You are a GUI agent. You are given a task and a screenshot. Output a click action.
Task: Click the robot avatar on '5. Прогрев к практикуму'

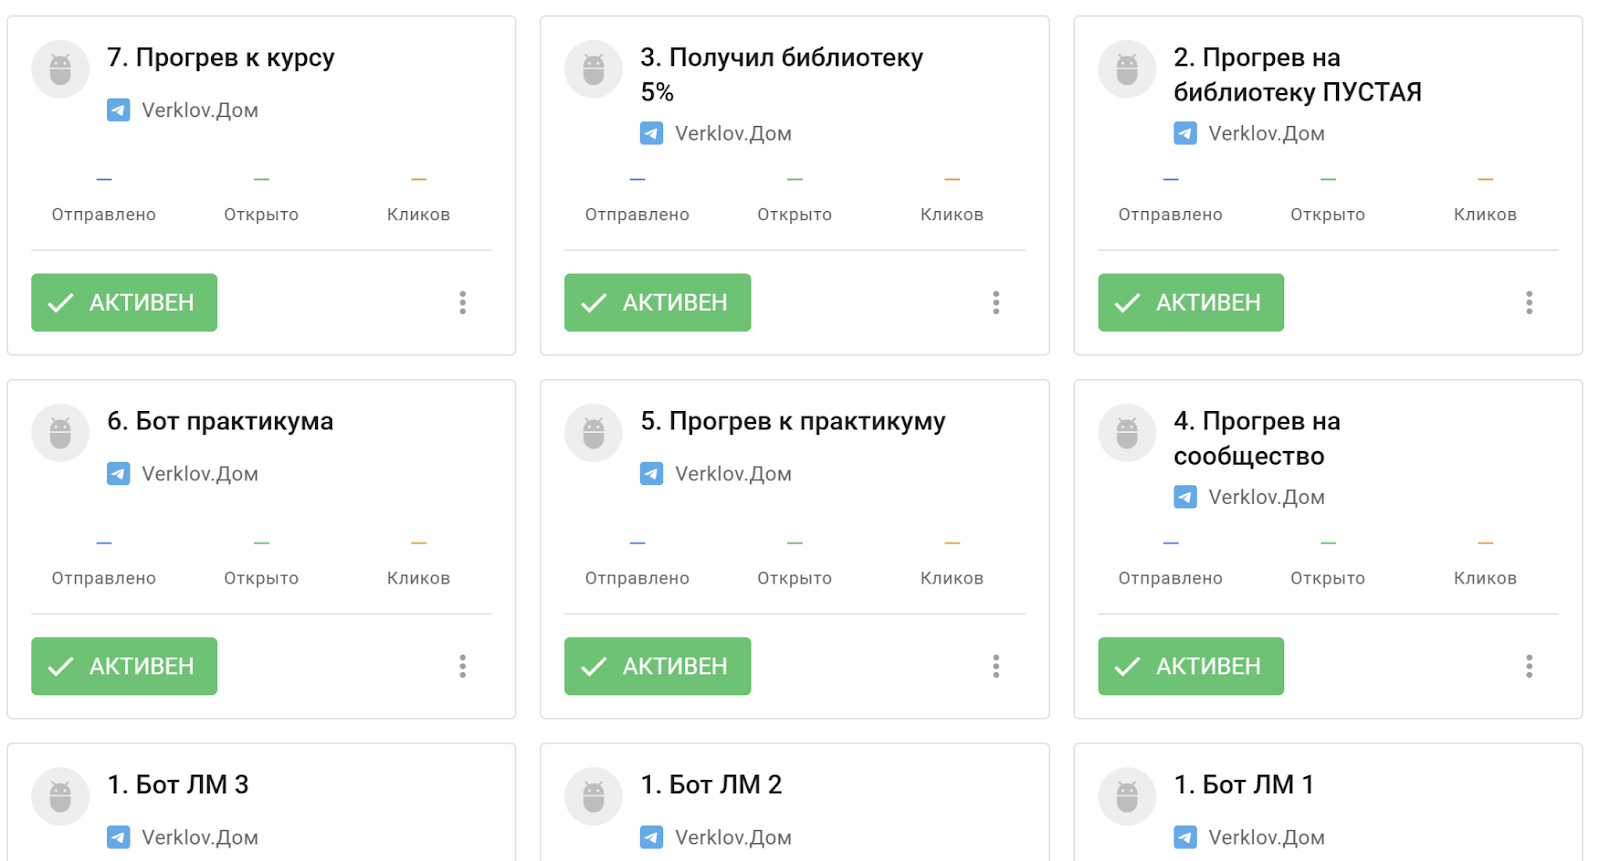point(594,432)
